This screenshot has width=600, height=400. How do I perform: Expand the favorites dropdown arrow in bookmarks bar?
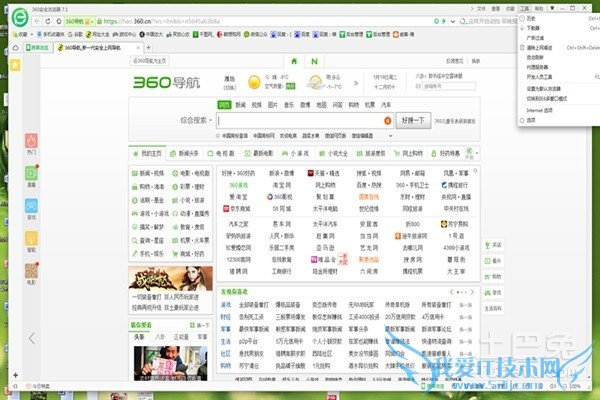32,34
